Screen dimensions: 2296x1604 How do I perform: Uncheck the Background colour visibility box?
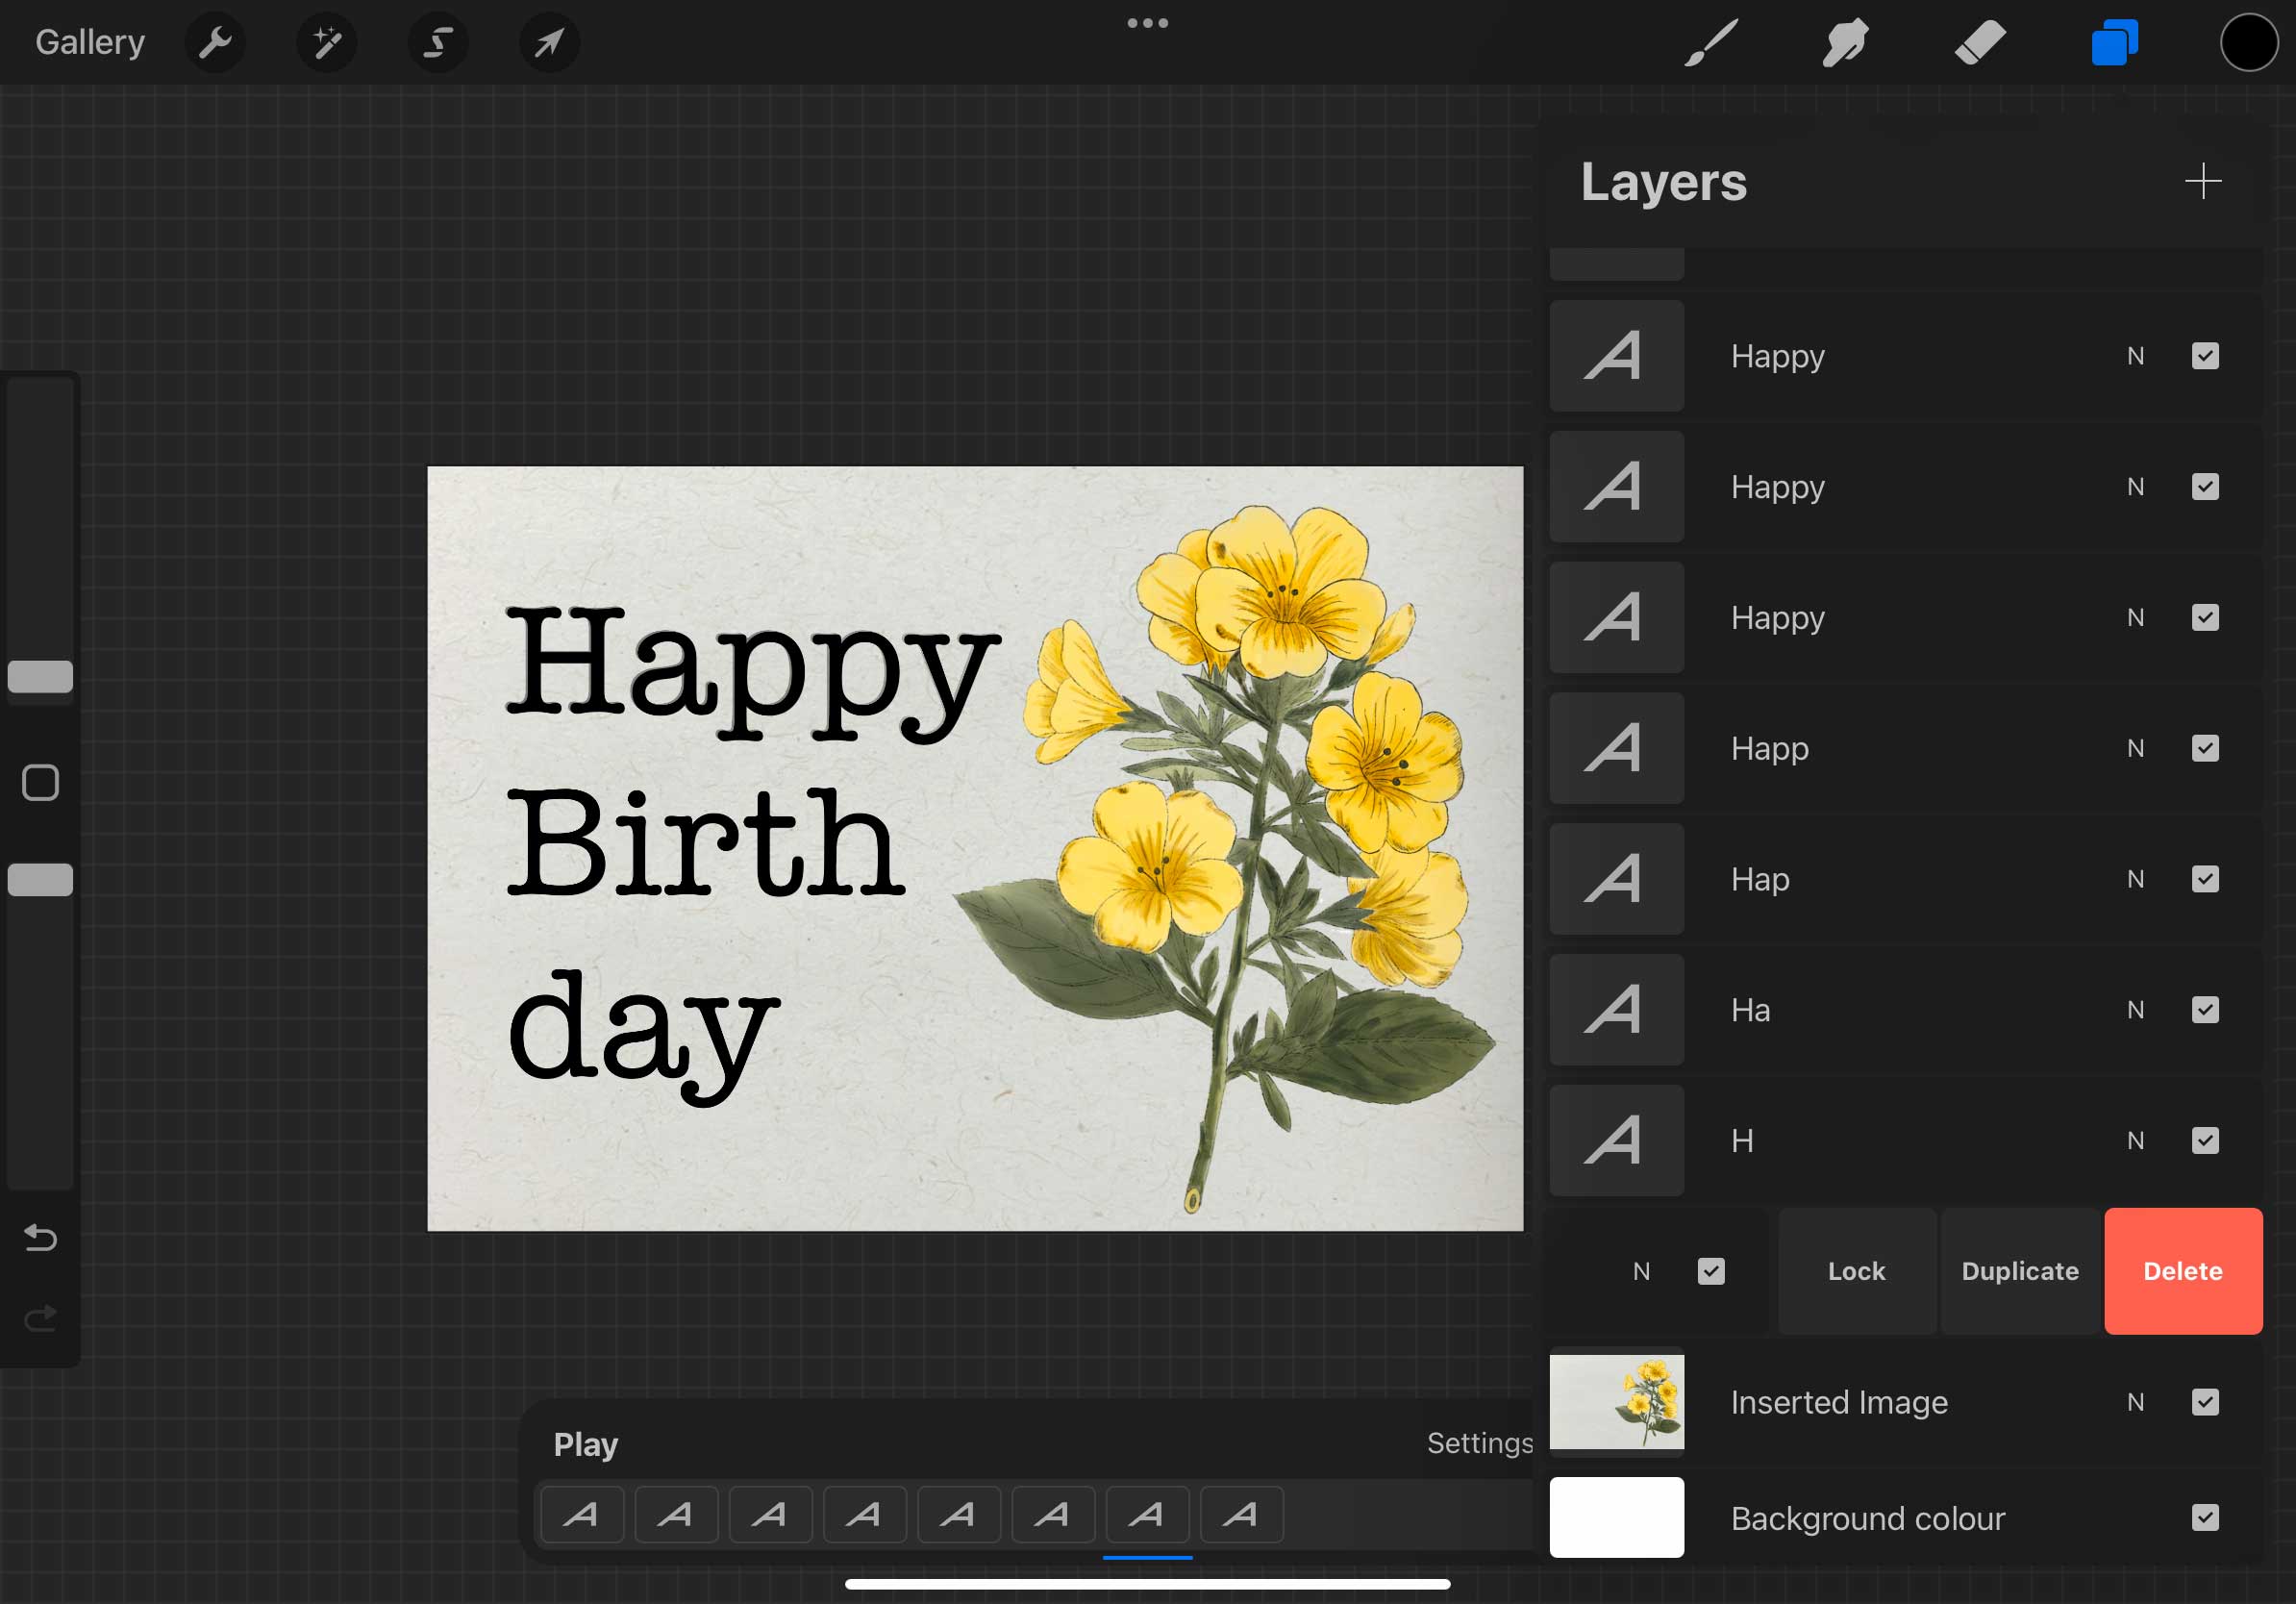click(2205, 1518)
